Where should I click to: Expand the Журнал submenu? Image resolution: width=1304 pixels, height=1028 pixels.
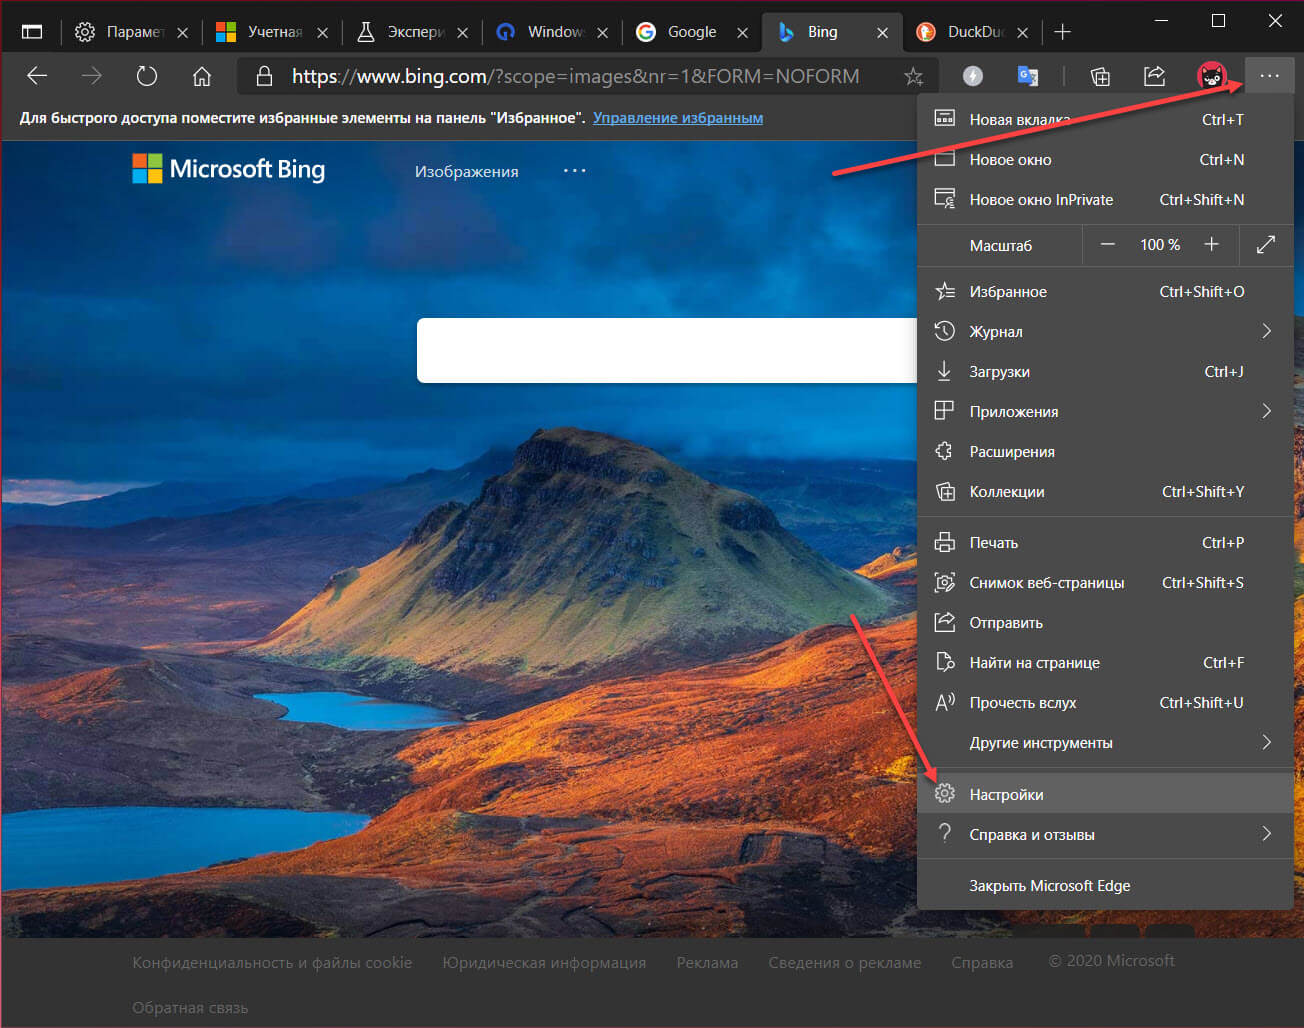[1105, 331]
